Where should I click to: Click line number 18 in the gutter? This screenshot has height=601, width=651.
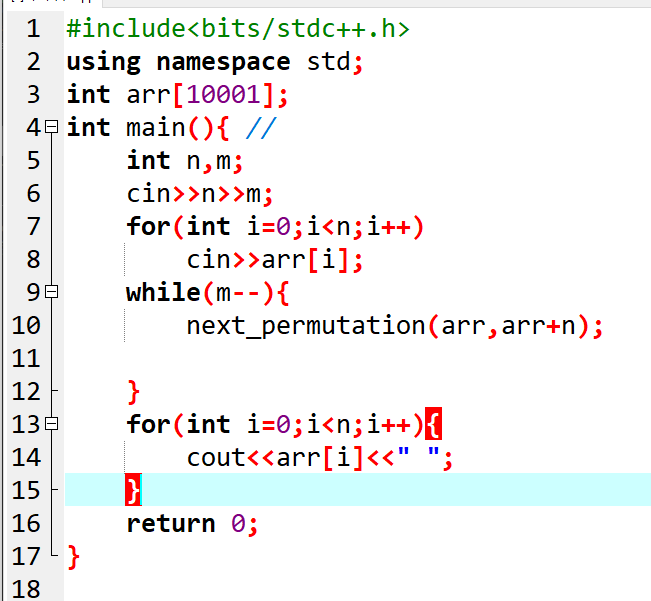[x=26, y=589]
